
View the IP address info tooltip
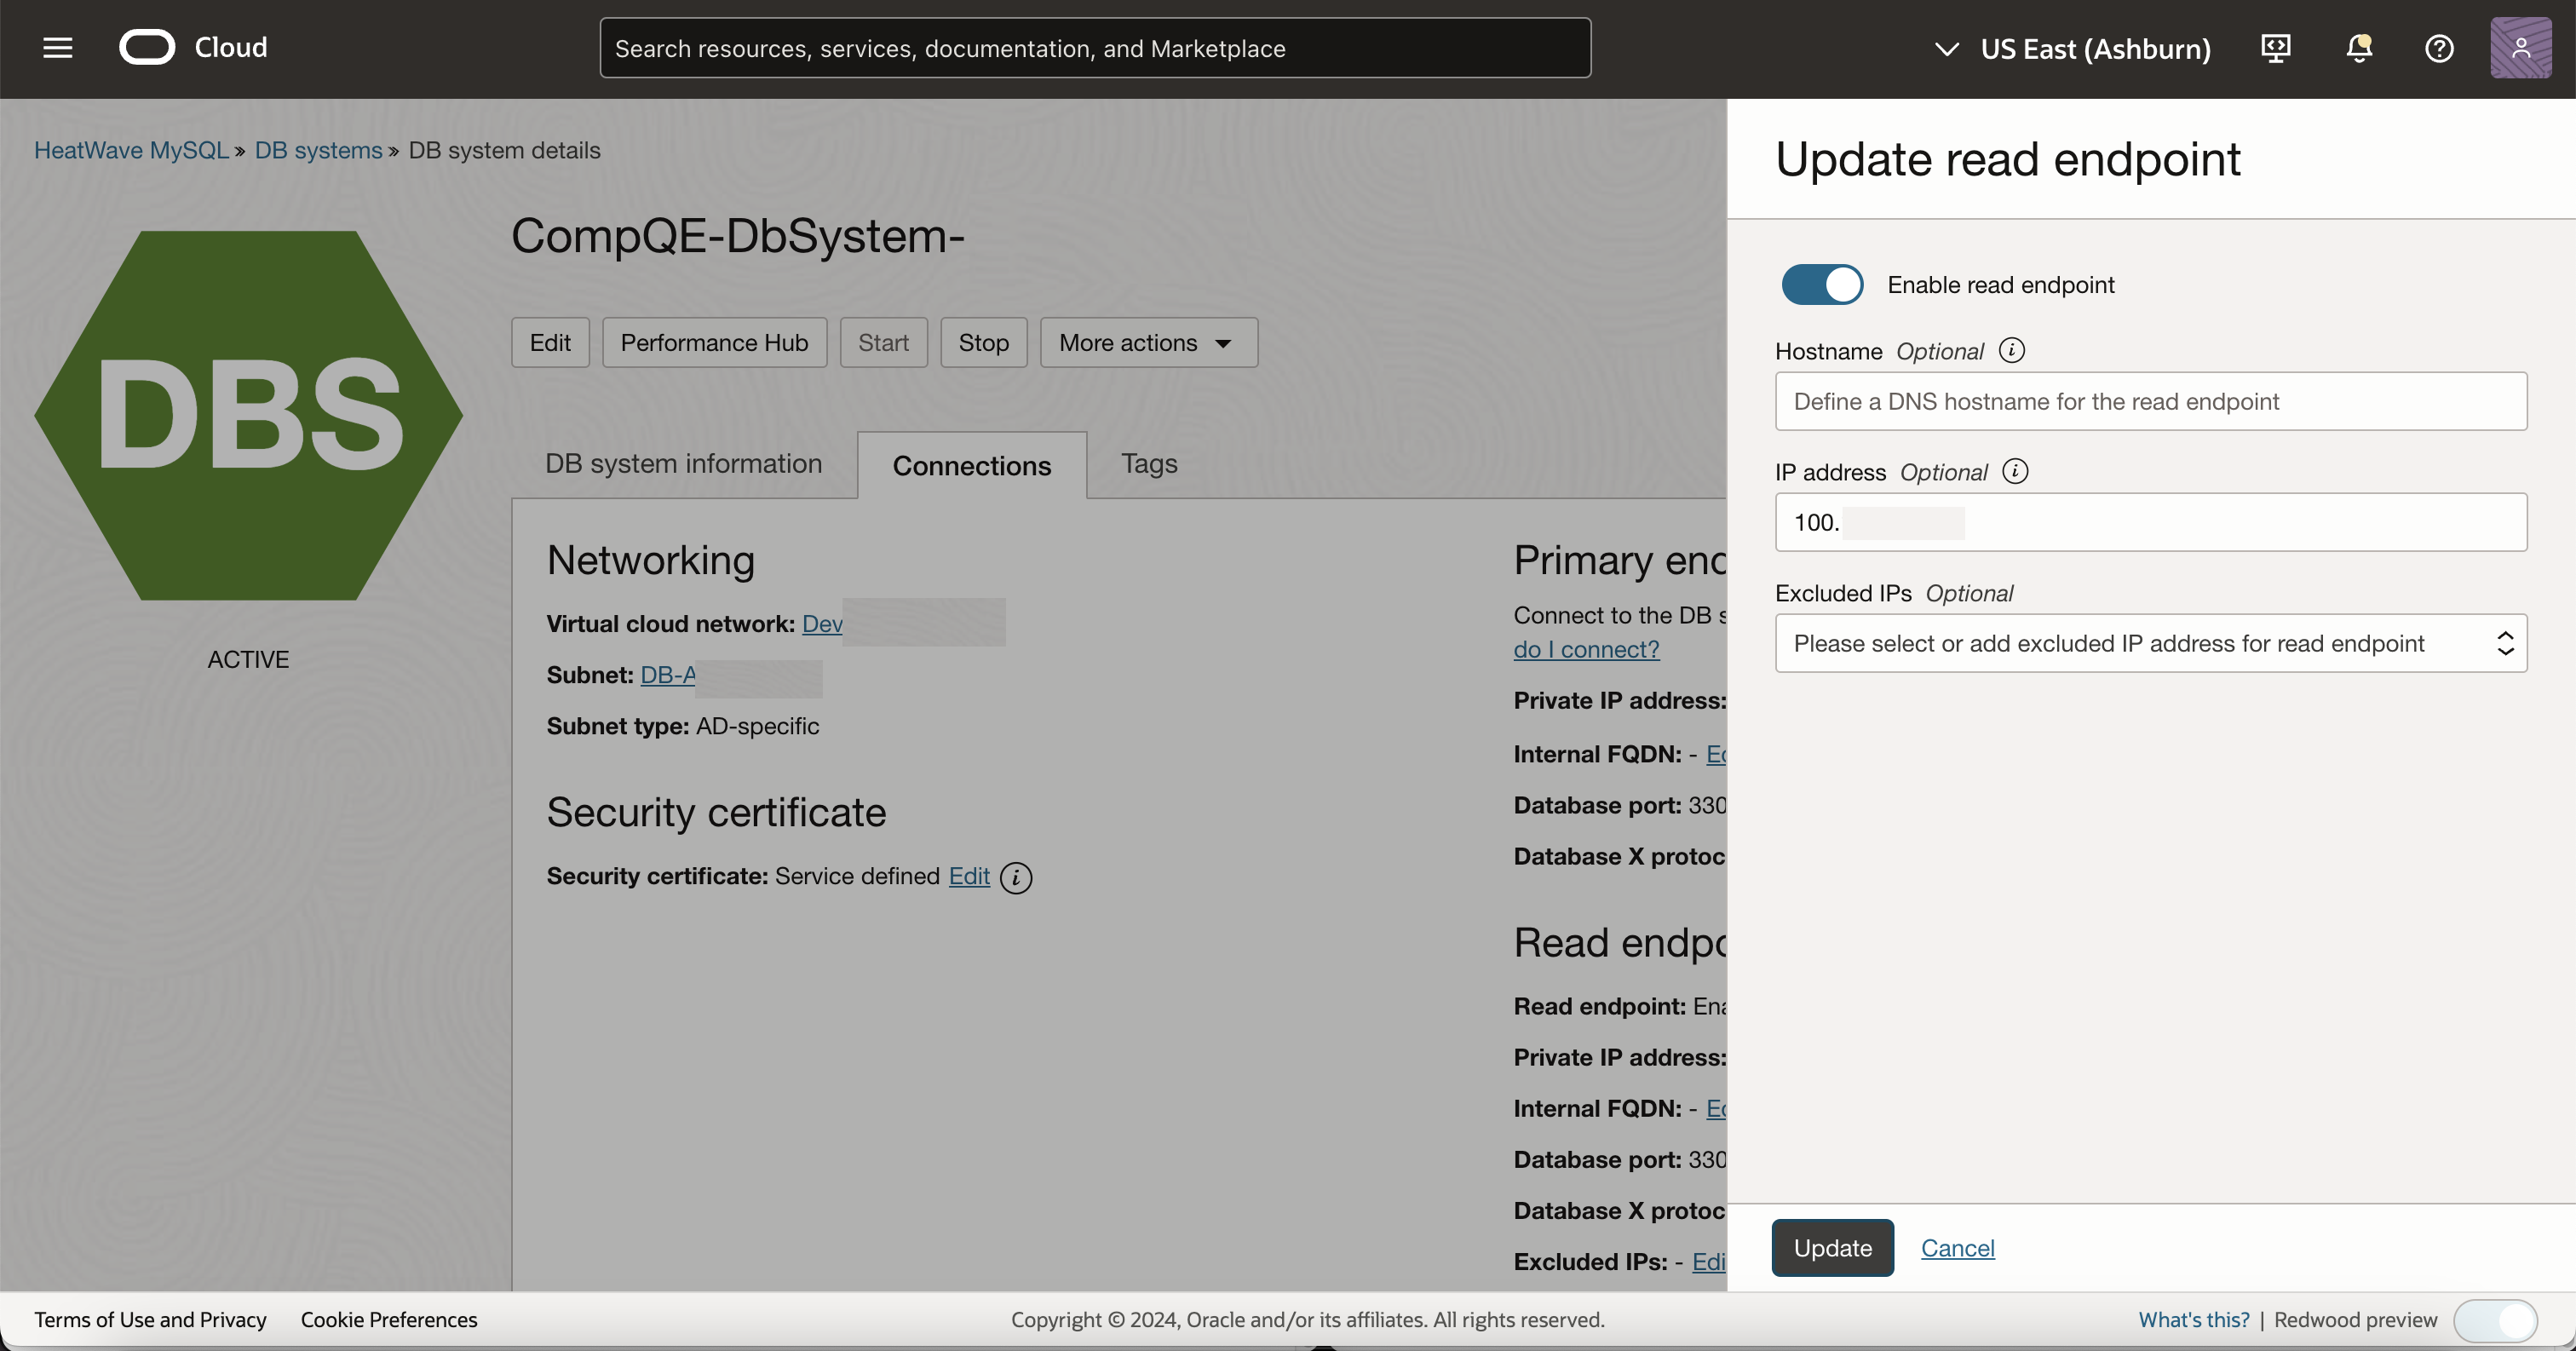click(2015, 471)
